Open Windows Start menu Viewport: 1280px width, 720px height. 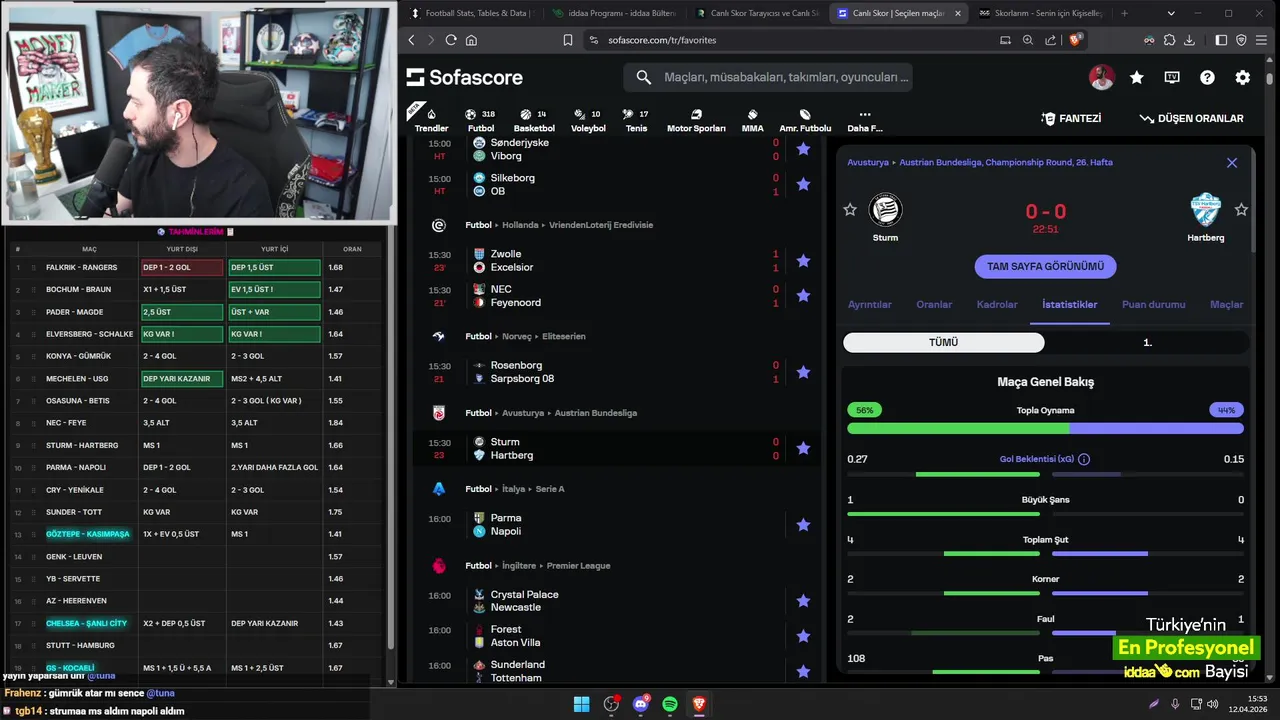click(581, 704)
